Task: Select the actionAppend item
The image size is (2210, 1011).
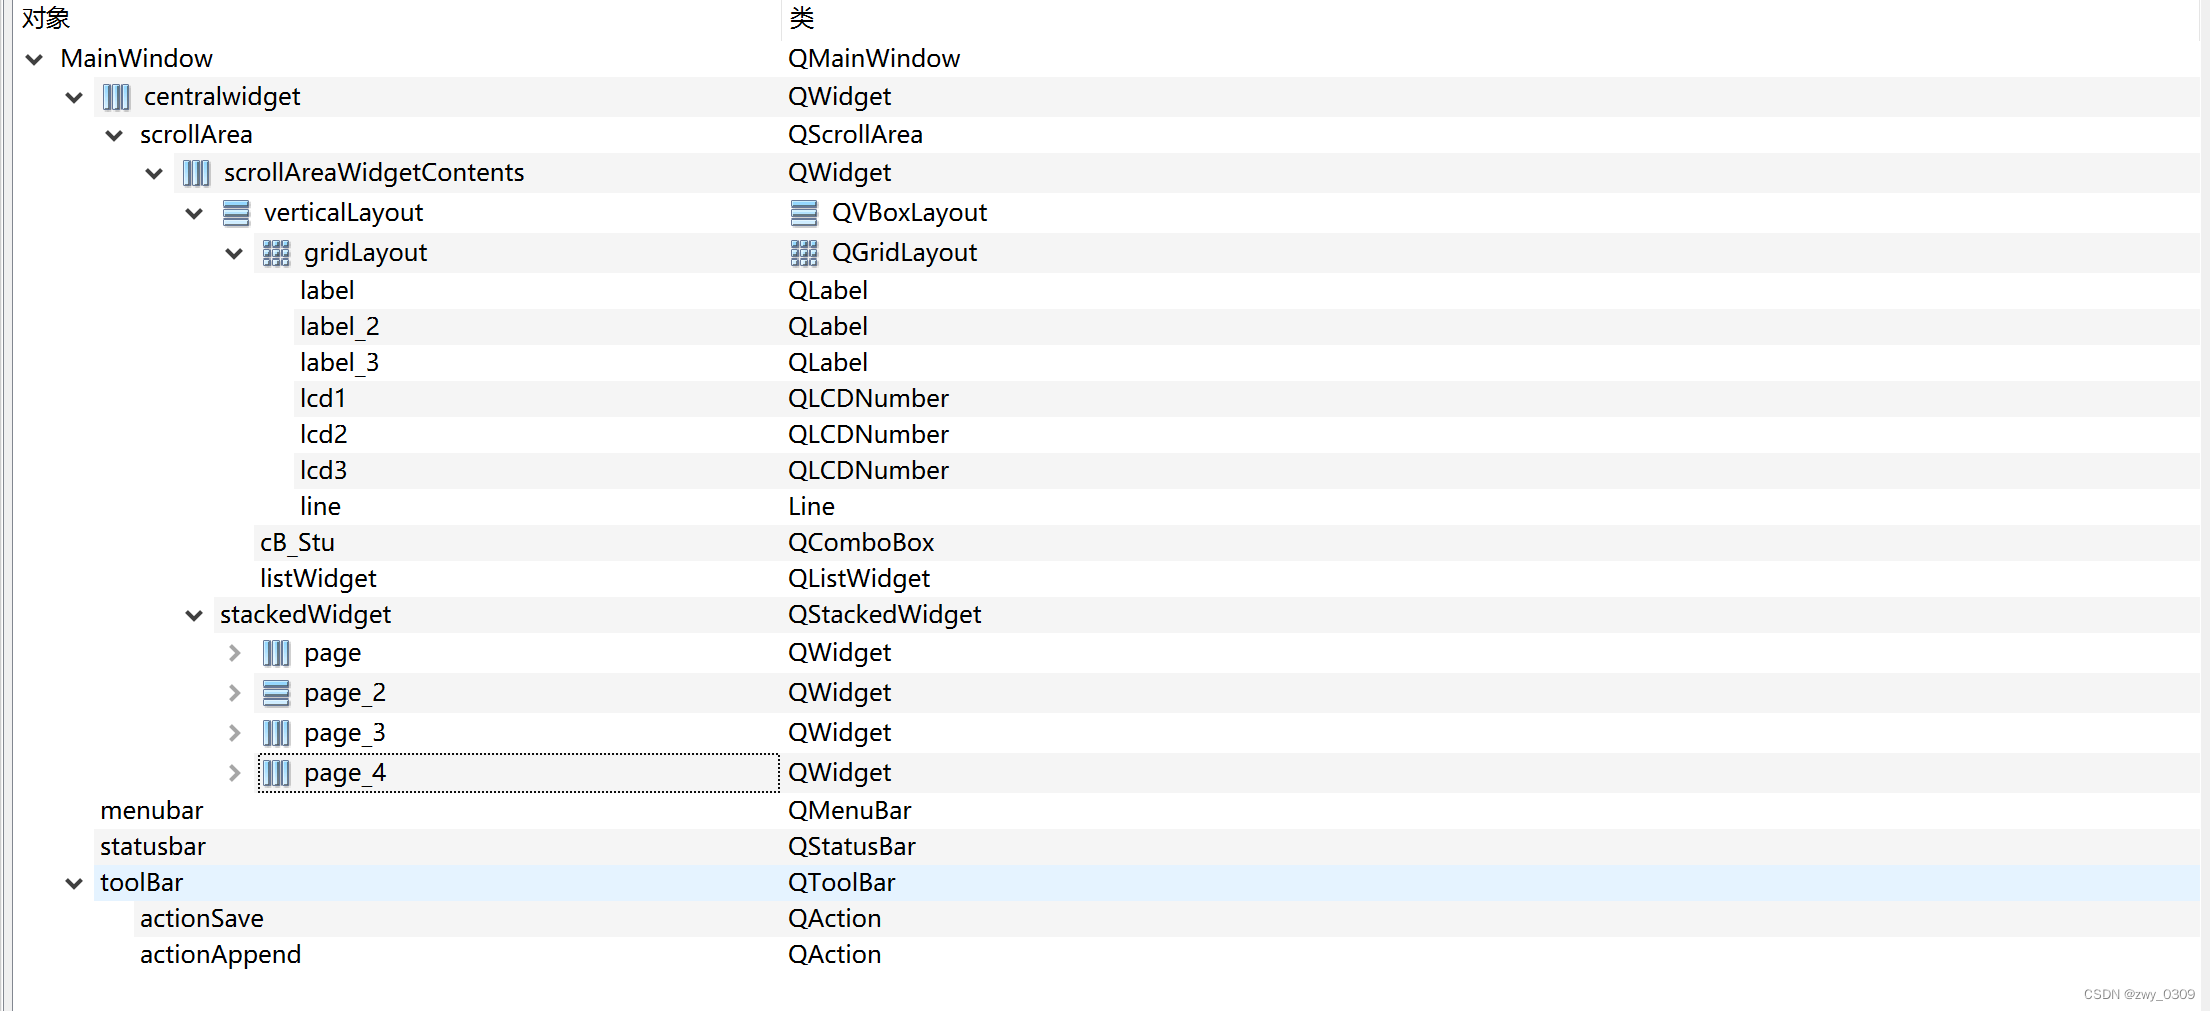Action: coord(220,955)
